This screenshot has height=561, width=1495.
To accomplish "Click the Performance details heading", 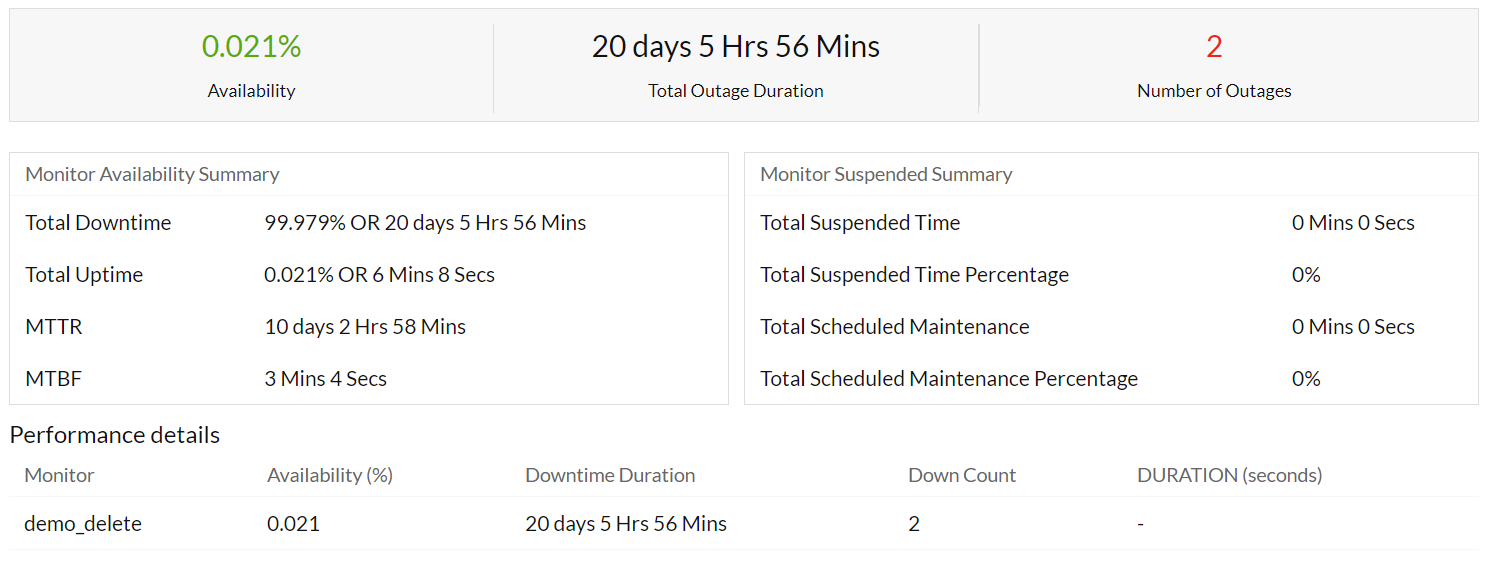I will point(114,435).
